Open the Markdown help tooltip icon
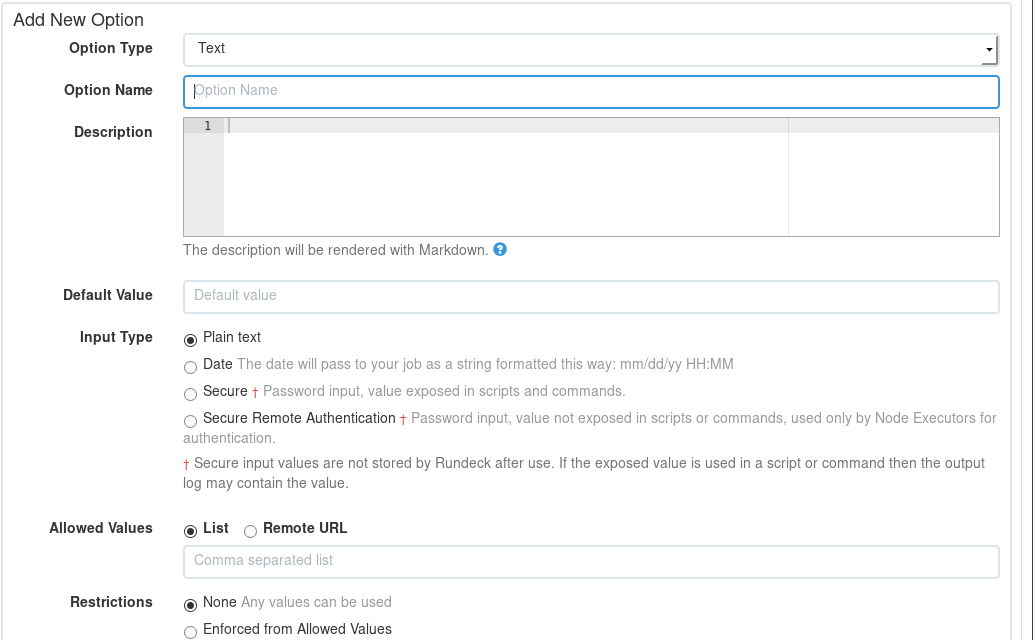The image size is (1036, 640). click(x=500, y=250)
